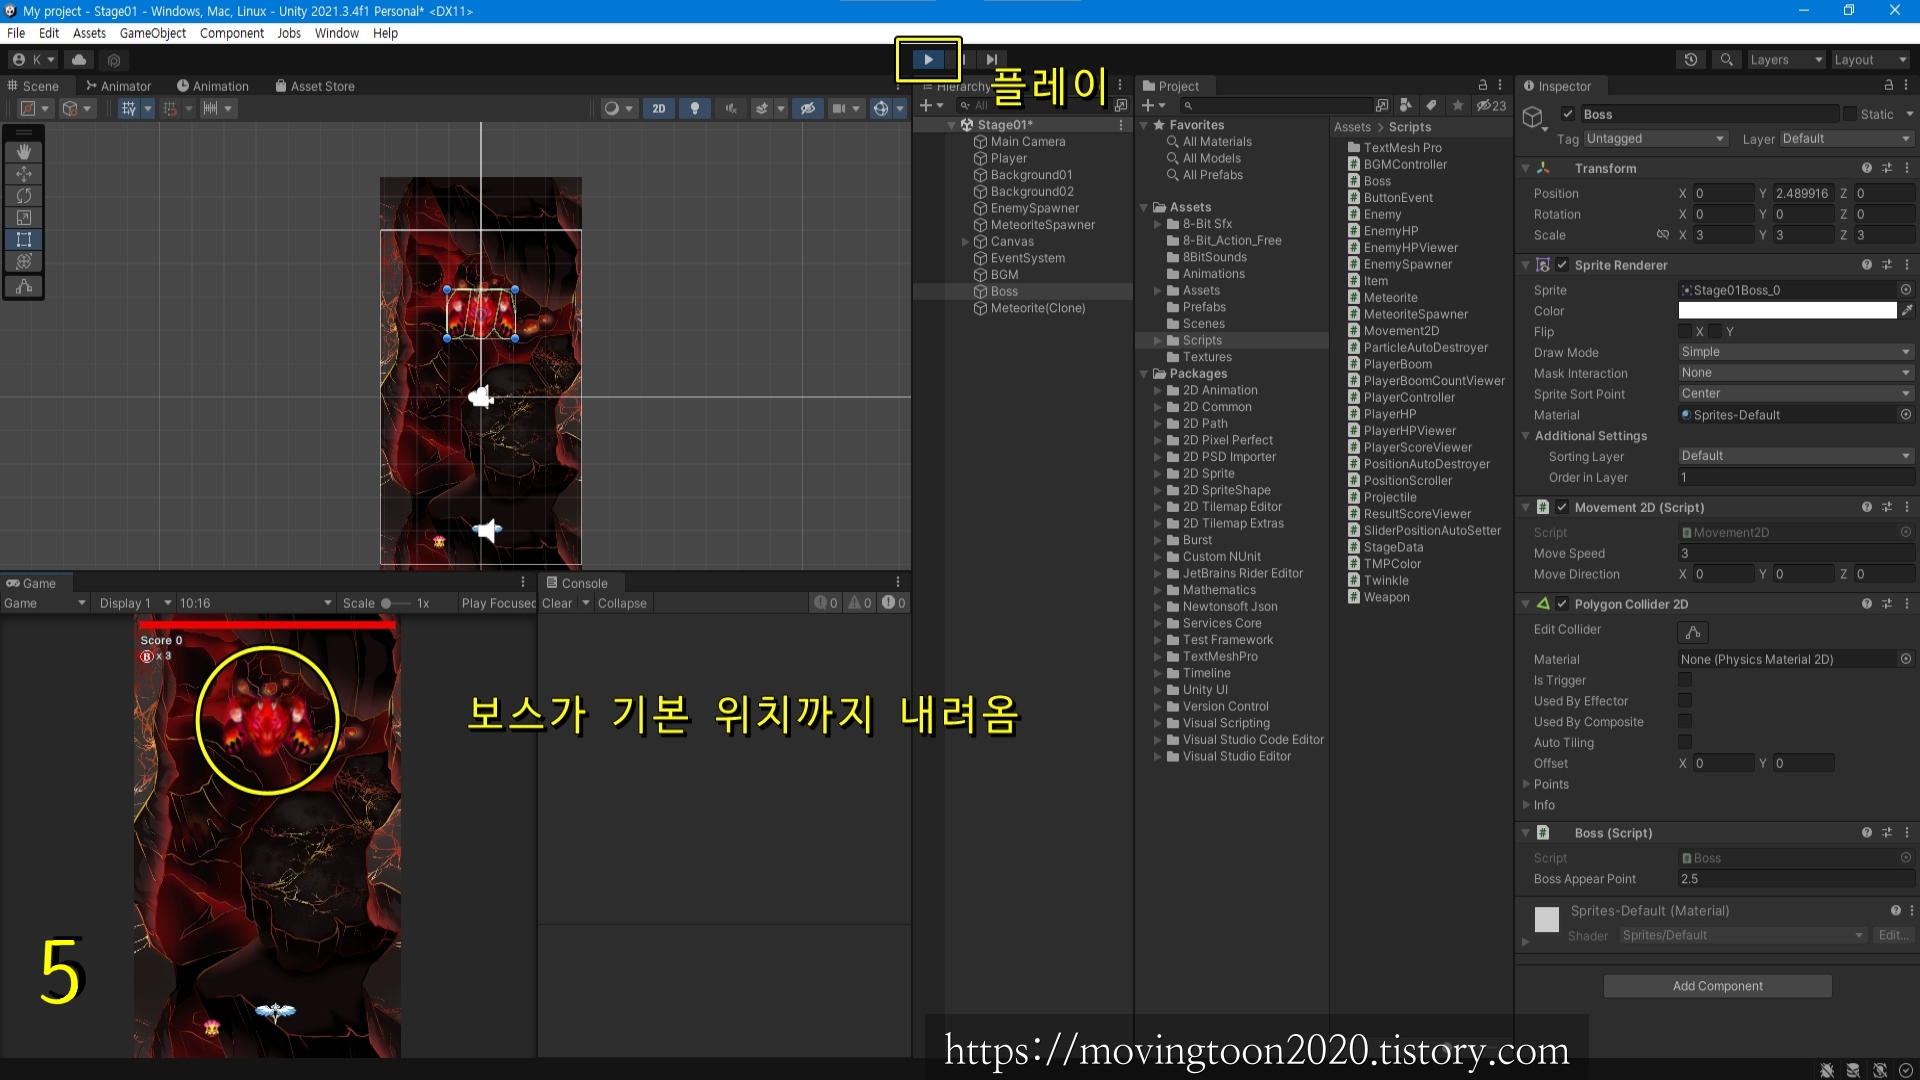Click the Boss Appear Point field
1920x1080 pixels.
(x=1796, y=879)
